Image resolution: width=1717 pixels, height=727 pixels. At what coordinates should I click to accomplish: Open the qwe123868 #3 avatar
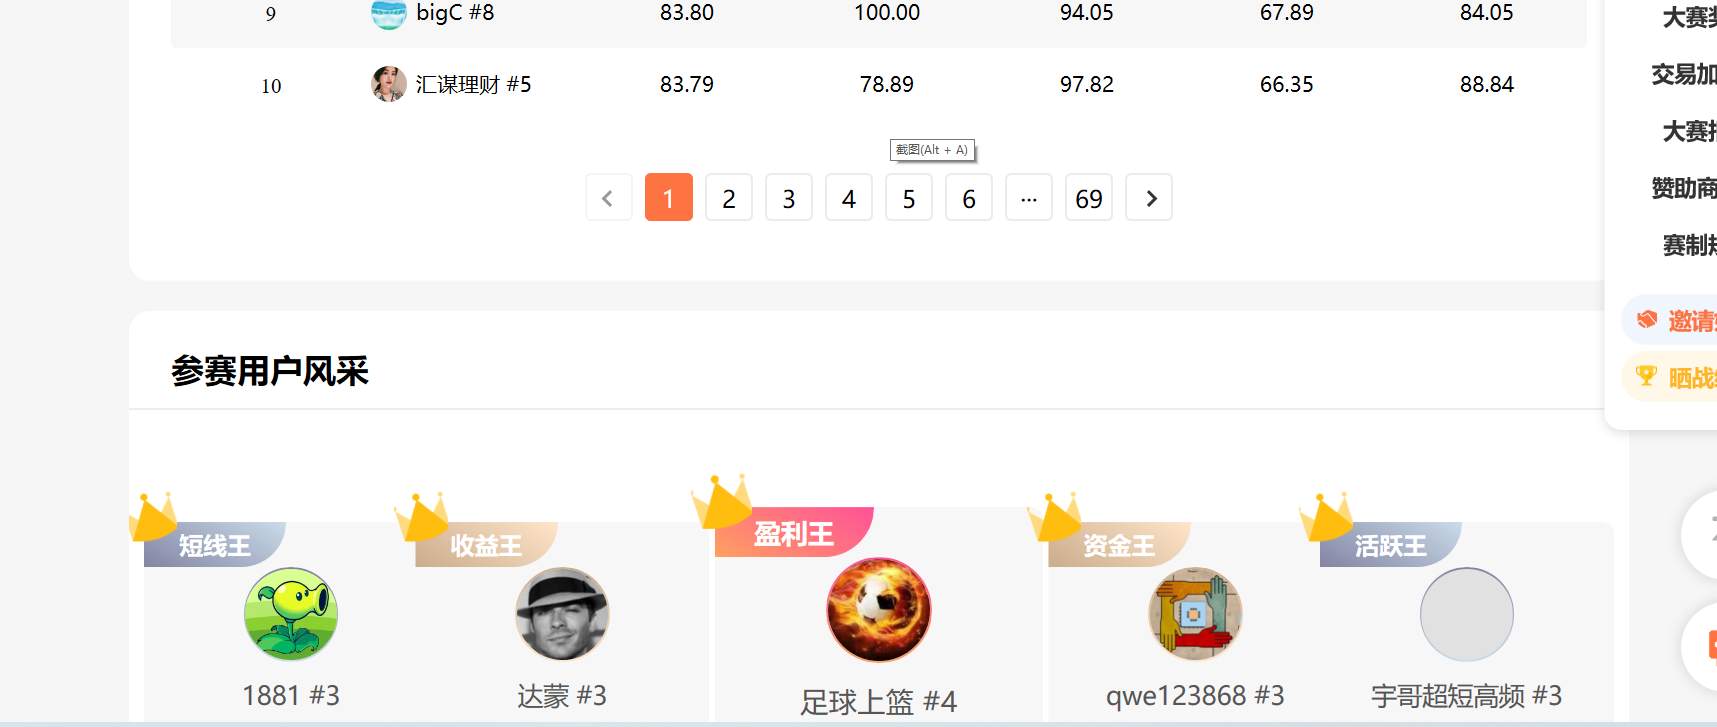(x=1195, y=614)
